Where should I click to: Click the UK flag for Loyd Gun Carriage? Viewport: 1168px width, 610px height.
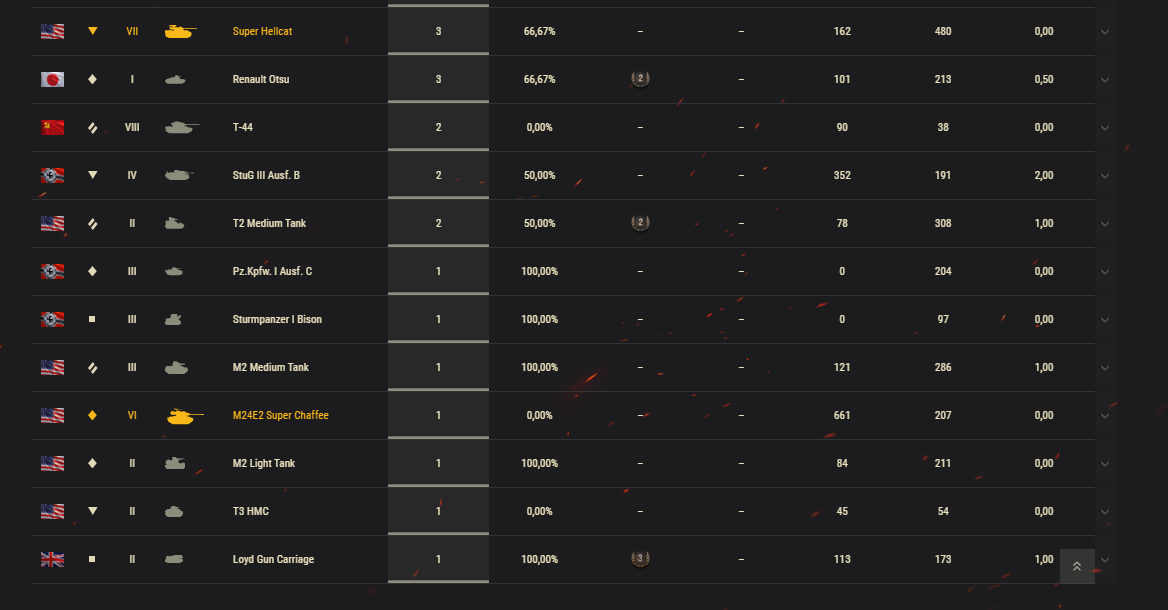(x=52, y=559)
